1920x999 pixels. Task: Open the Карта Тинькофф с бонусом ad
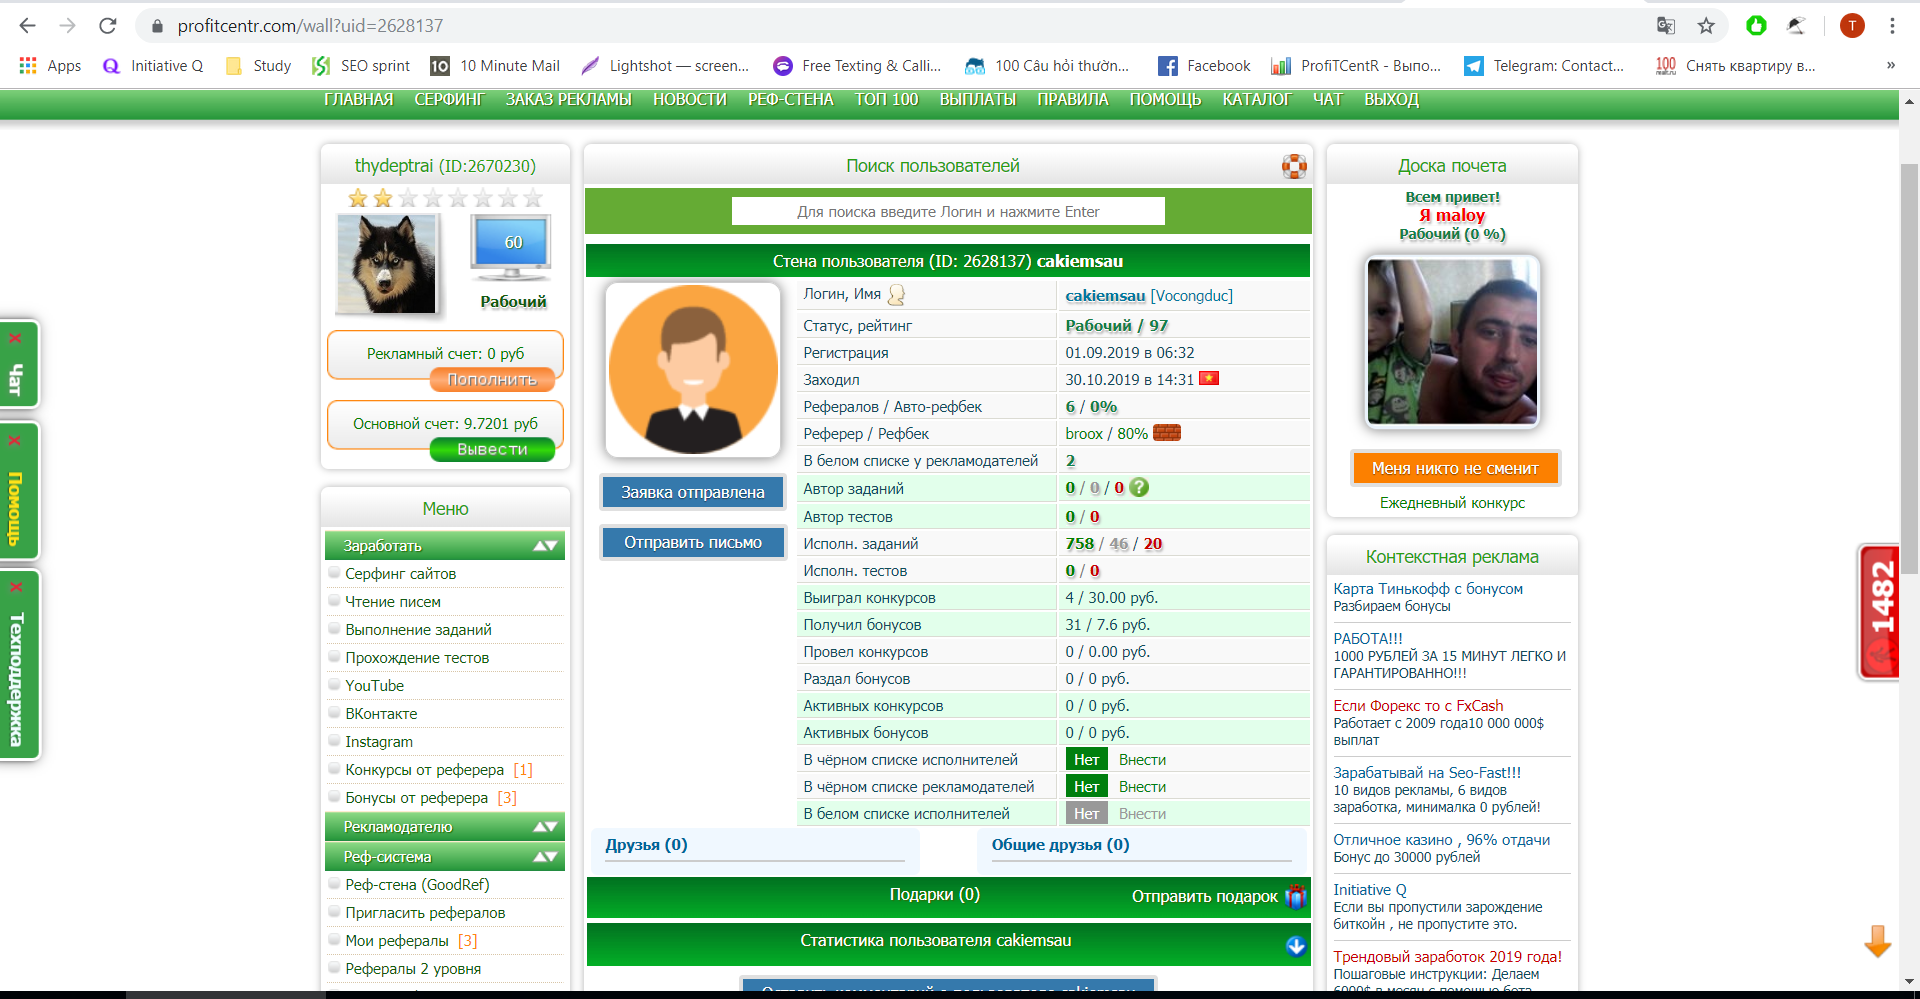(1428, 589)
